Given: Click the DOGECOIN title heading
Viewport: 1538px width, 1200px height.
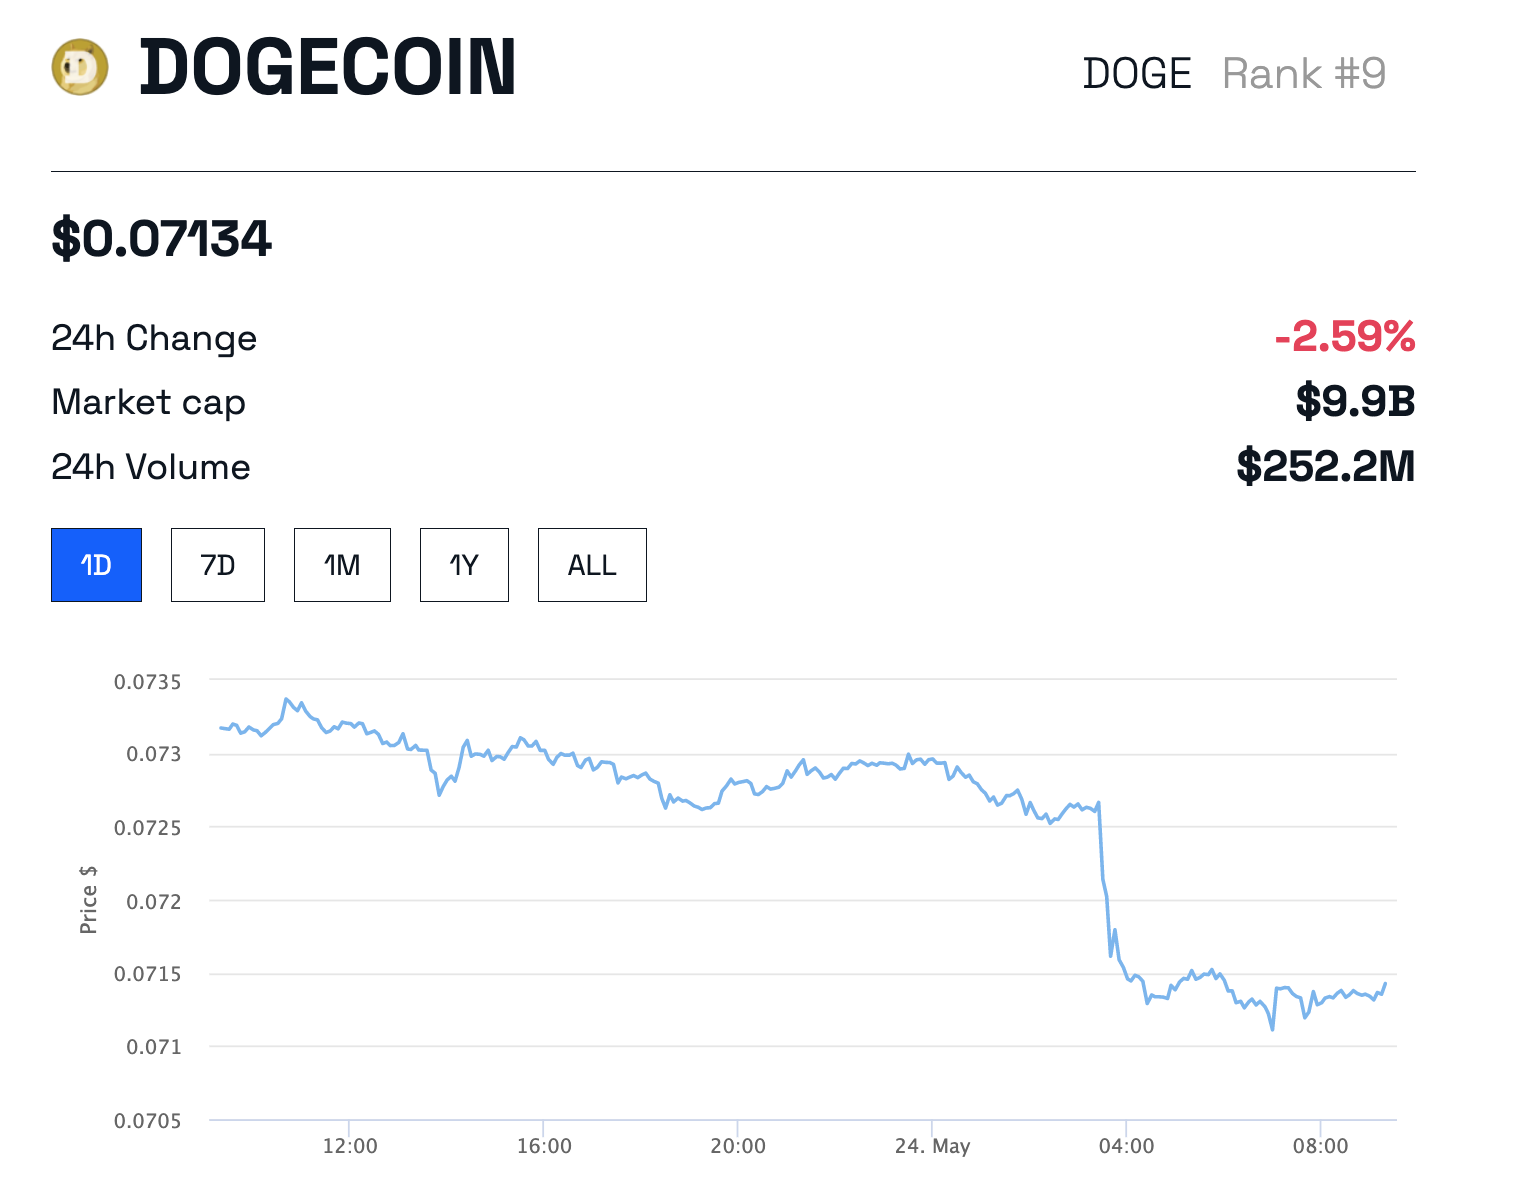Looking at the screenshot, I should [x=328, y=68].
